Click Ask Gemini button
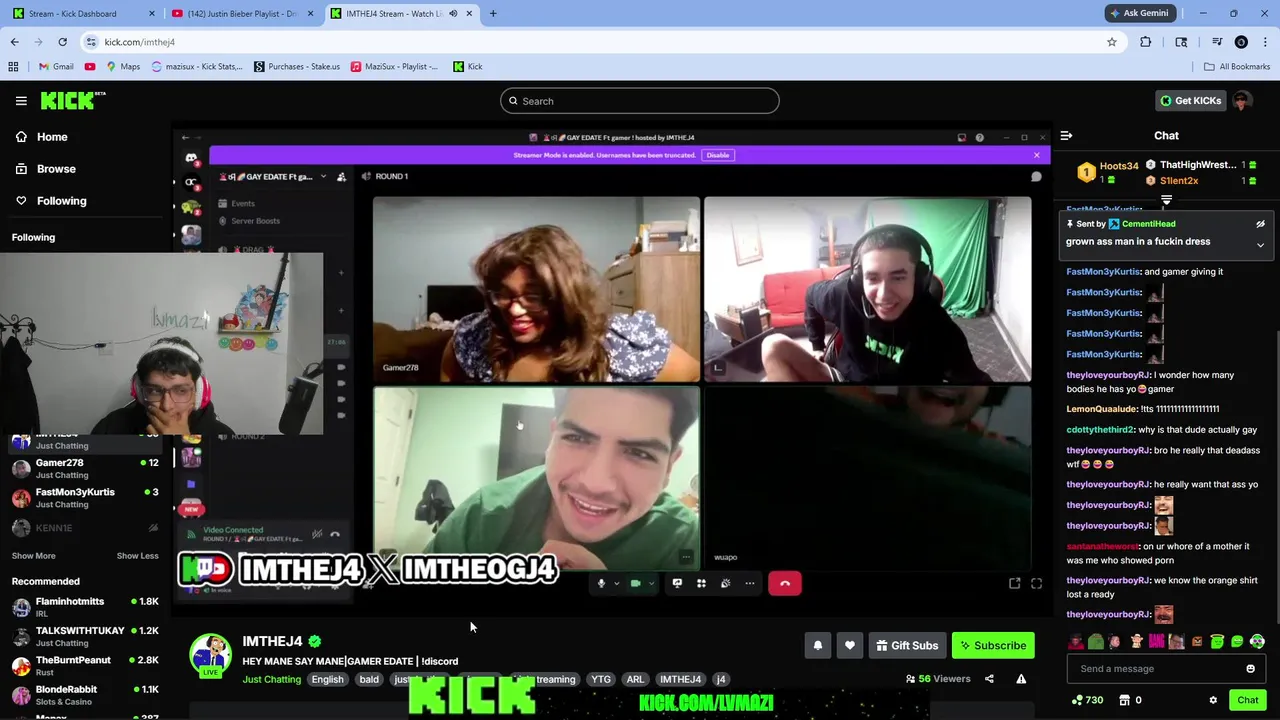This screenshot has height=720, width=1280. tap(1139, 13)
